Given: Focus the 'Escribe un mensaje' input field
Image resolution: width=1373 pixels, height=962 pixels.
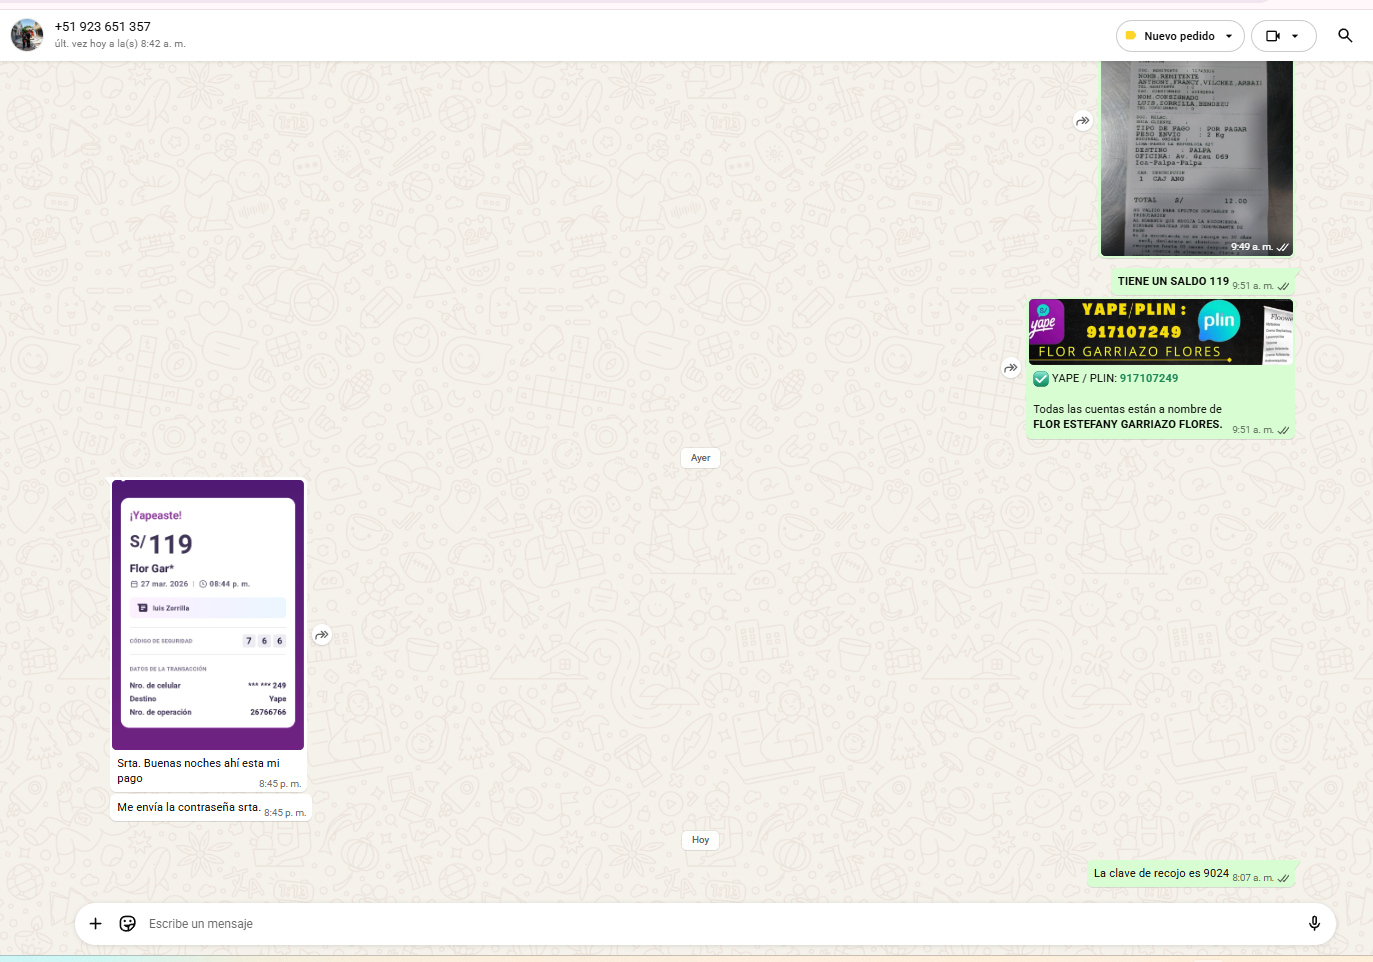Looking at the screenshot, I should (x=700, y=923).
